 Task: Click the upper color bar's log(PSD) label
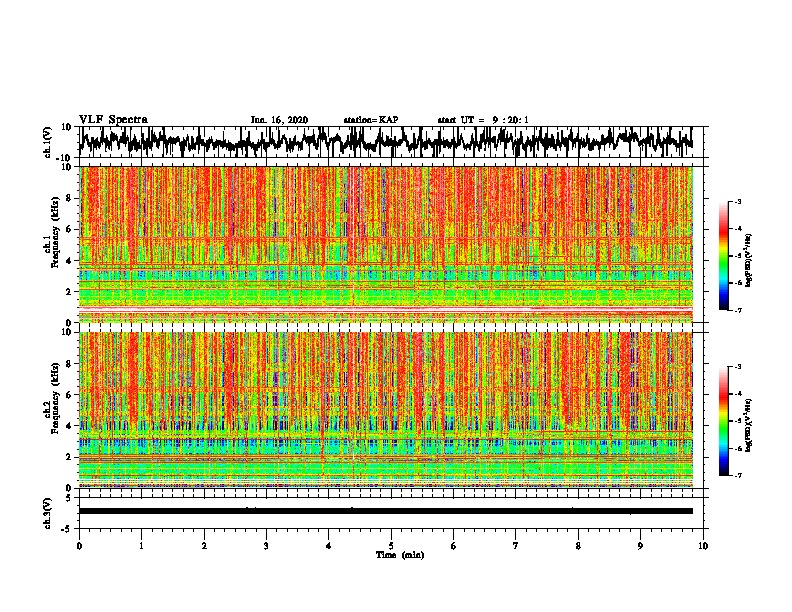click(749, 261)
